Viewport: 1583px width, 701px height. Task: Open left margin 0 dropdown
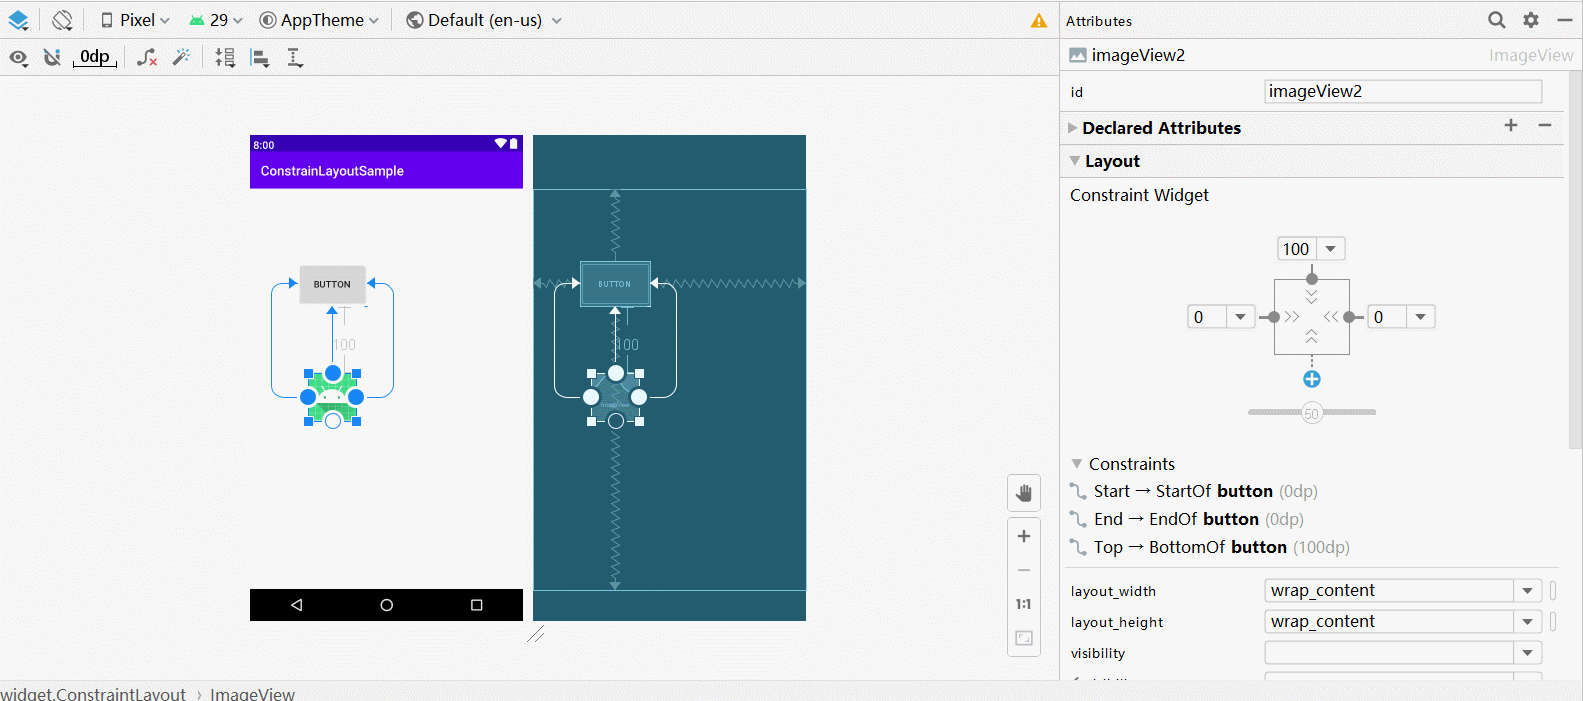click(1241, 317)
